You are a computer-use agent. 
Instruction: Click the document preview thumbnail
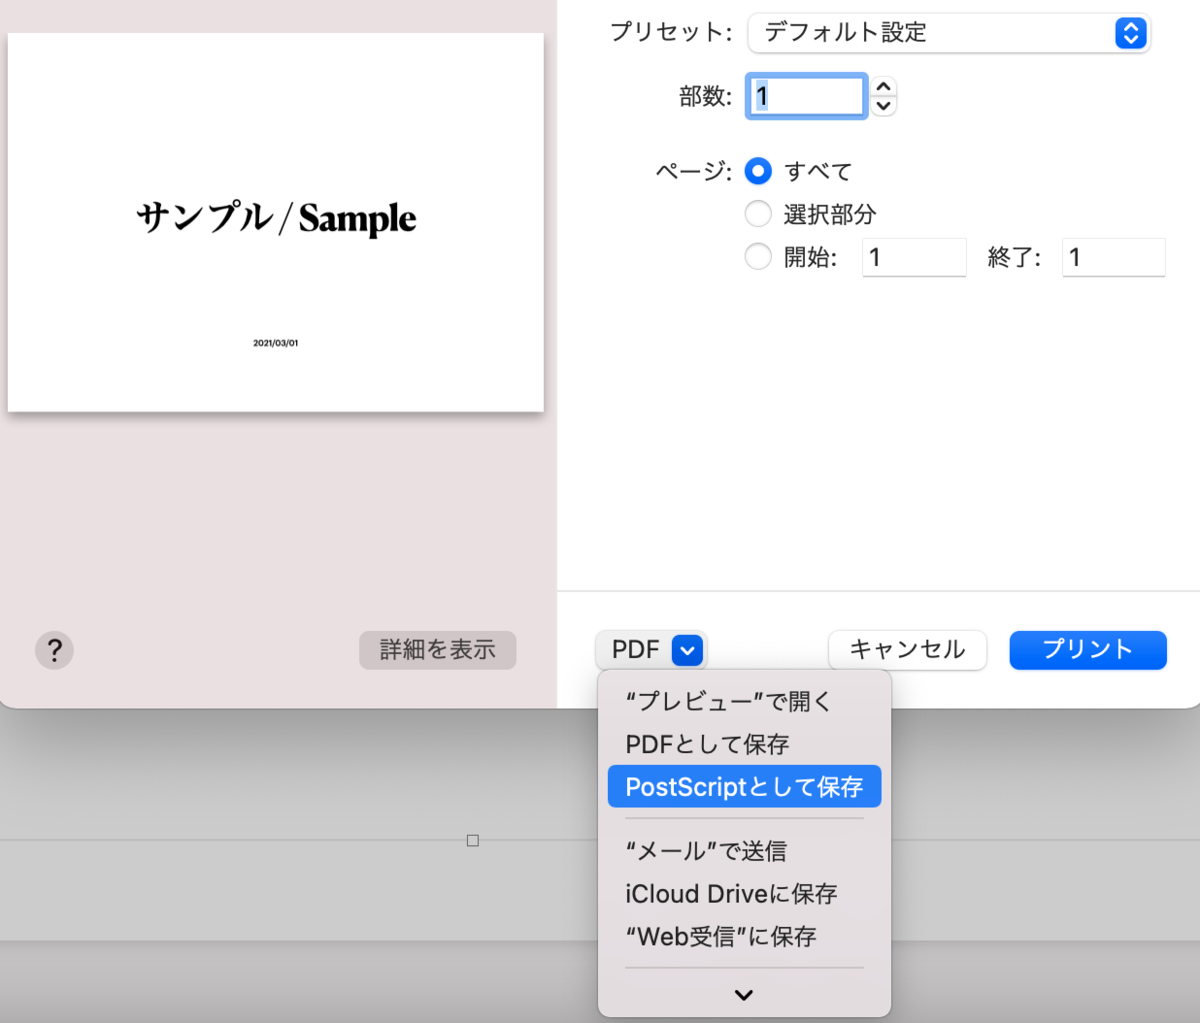pos(275,221)
